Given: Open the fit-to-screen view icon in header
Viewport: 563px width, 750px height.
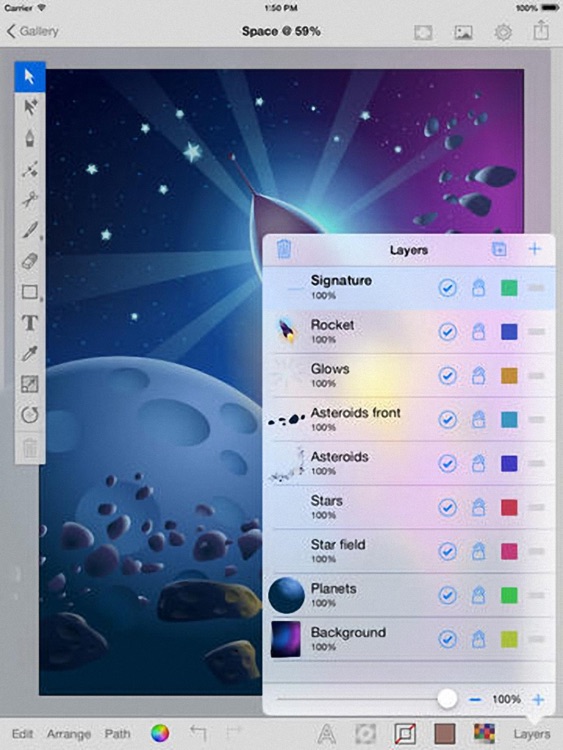Looking at the screenshot, I should (x=423, y=32).
